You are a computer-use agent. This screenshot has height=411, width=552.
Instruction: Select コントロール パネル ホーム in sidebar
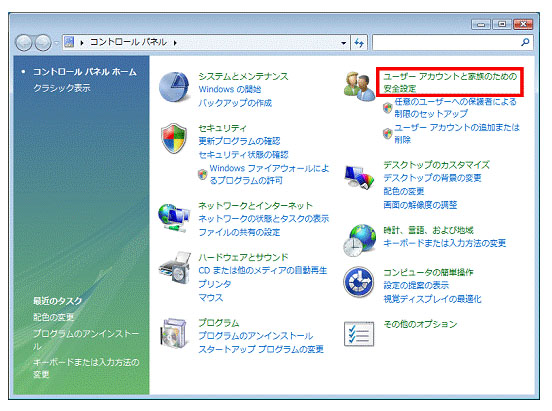(x=84, y=72)
